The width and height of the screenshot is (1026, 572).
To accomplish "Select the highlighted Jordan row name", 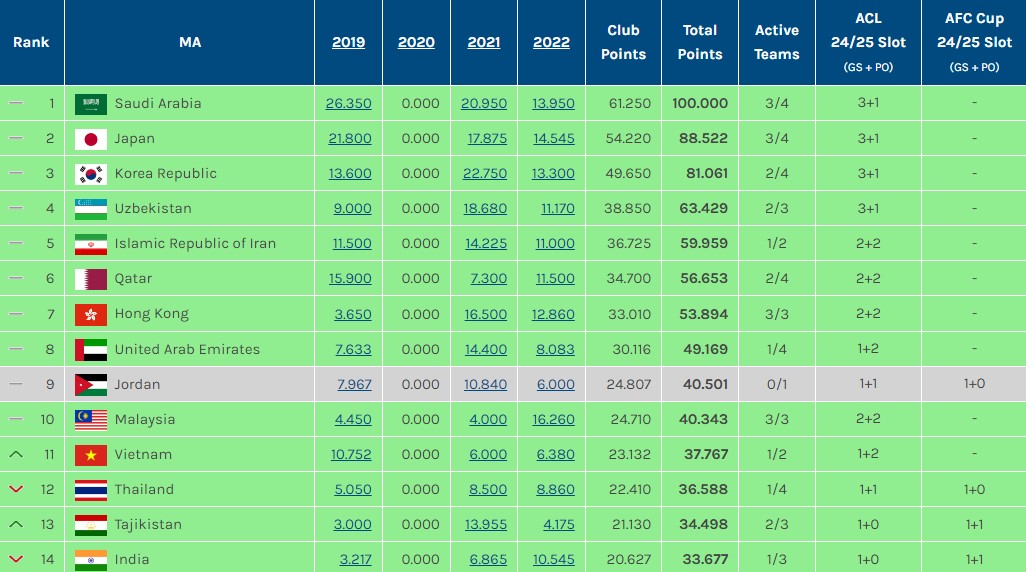I will (137, 384).
